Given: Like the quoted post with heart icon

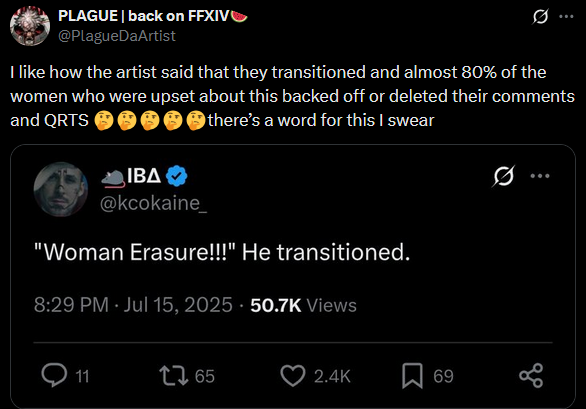Looking at the screenshot, I should 293,376.
